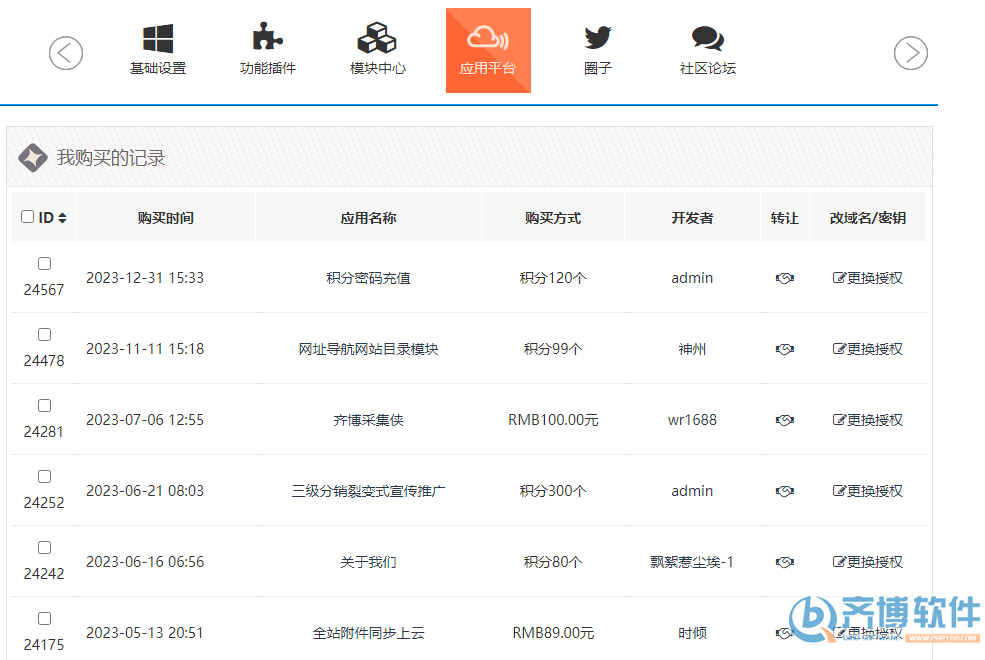Click 更换授权 for 网址导航网站目录模块
The image size is (985, 660).
point(868,350)
